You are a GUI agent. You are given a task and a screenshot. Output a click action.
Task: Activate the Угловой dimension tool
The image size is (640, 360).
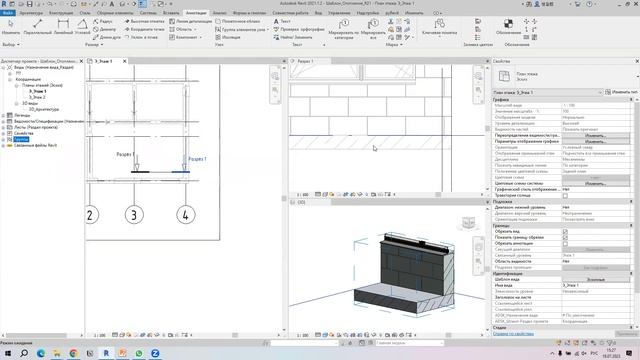(82, 27)
